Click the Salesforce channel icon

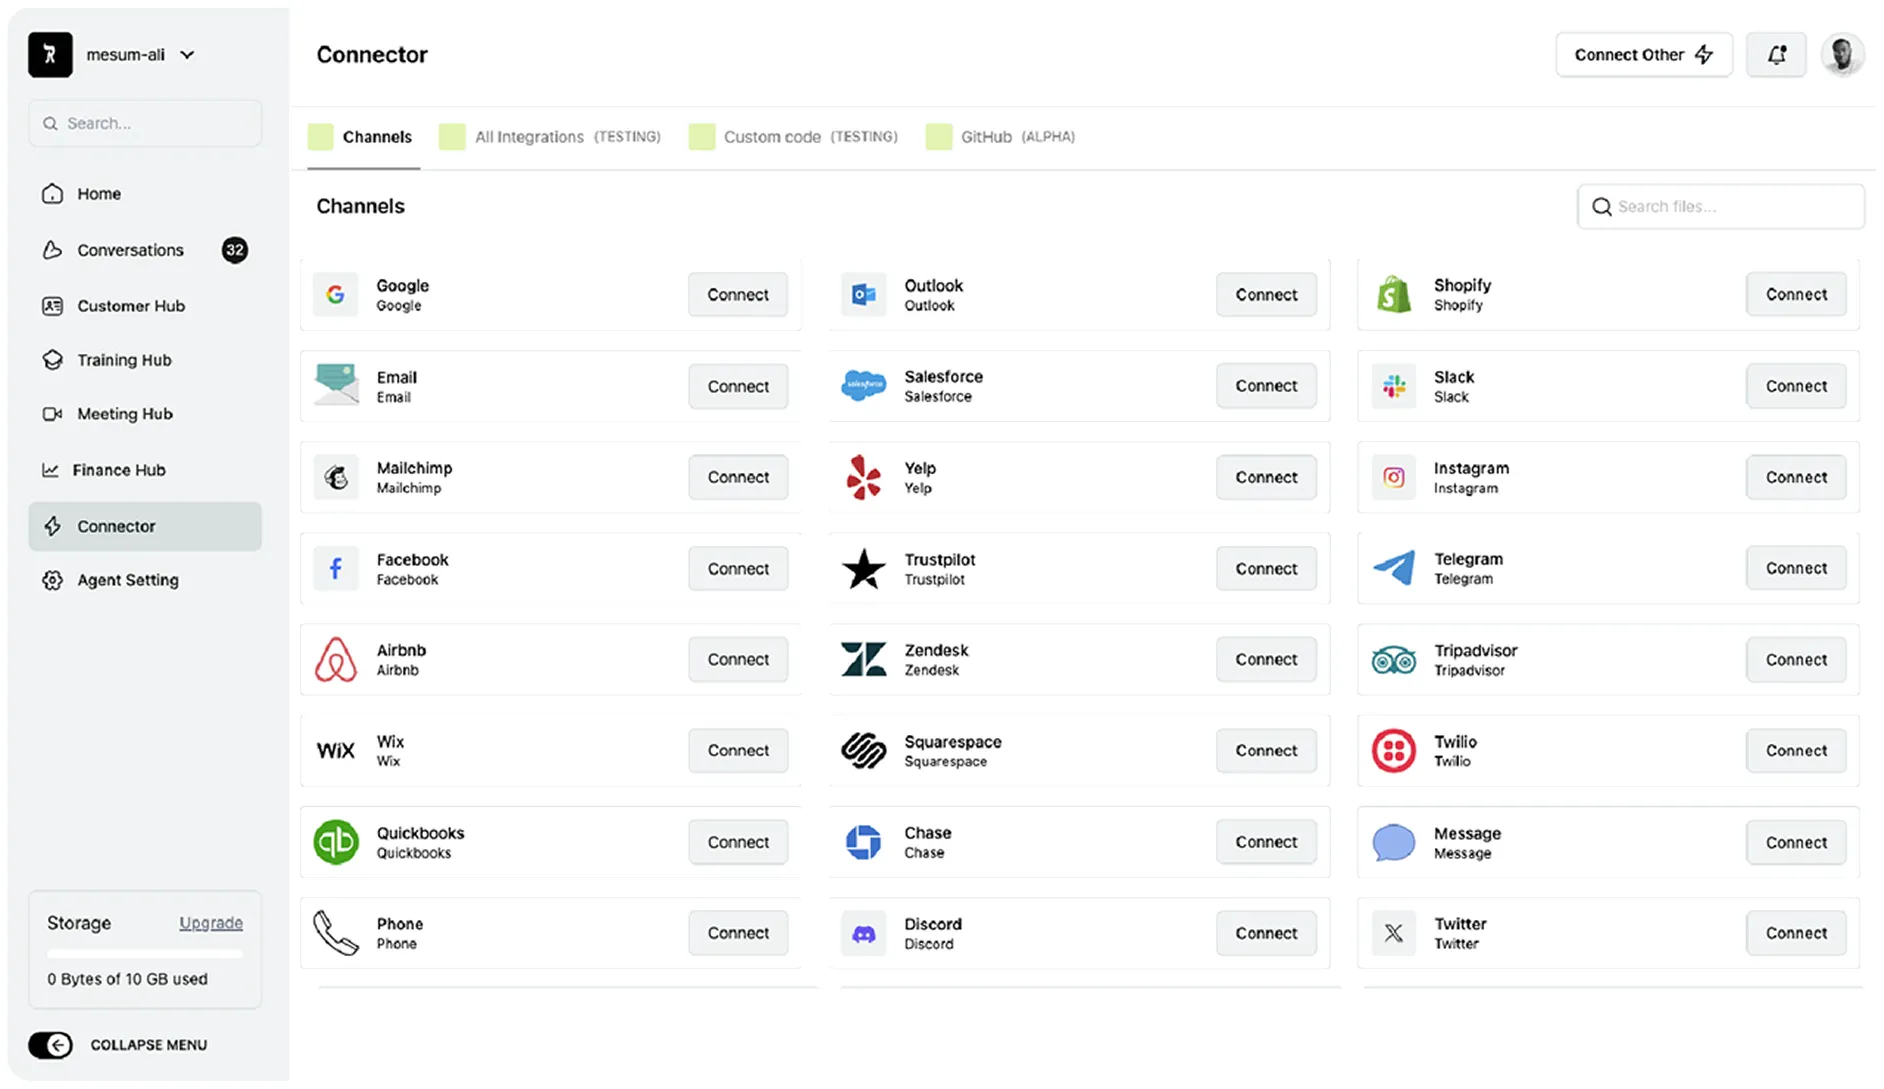(x=864, y=386)
